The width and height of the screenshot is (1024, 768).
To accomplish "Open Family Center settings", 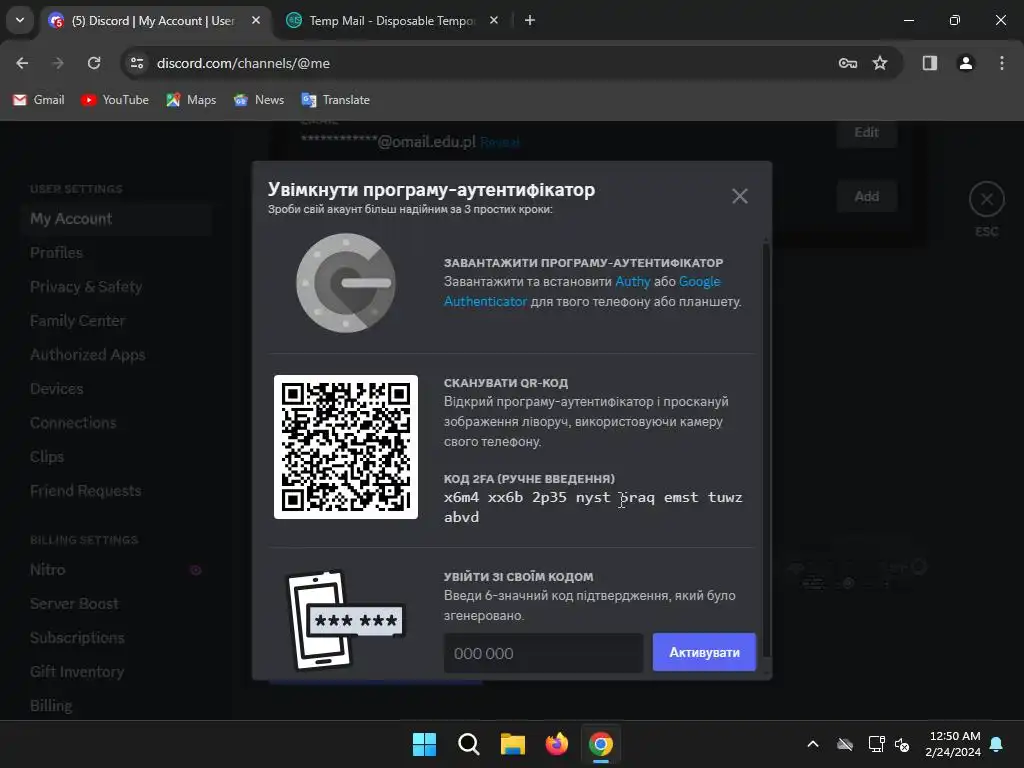I will [118, 321].
